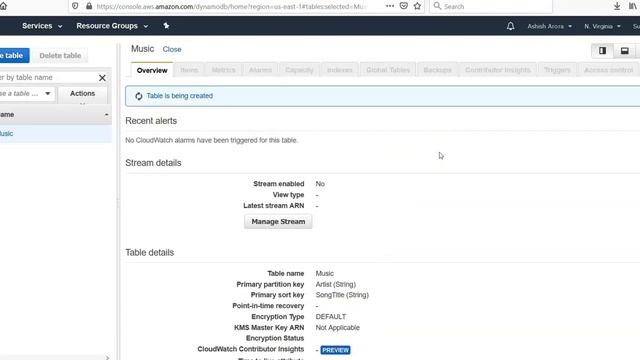Image resolution: width=640 pixels, height=360 pixels.
Task: Open the Ashish Arora account menu
Action: [549, 26]
